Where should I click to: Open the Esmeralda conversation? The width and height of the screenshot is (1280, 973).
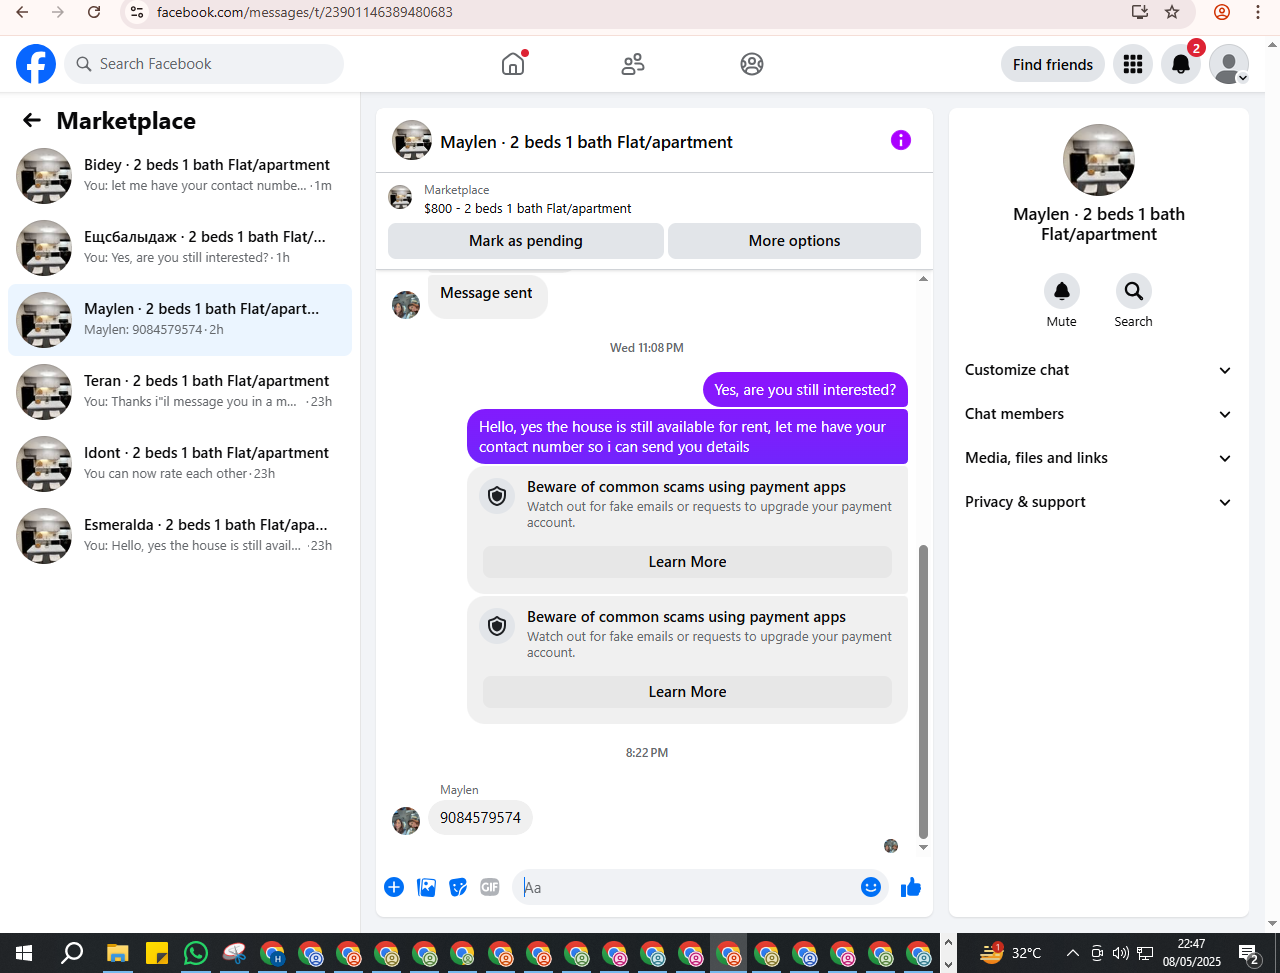click(x=180, y=536)
